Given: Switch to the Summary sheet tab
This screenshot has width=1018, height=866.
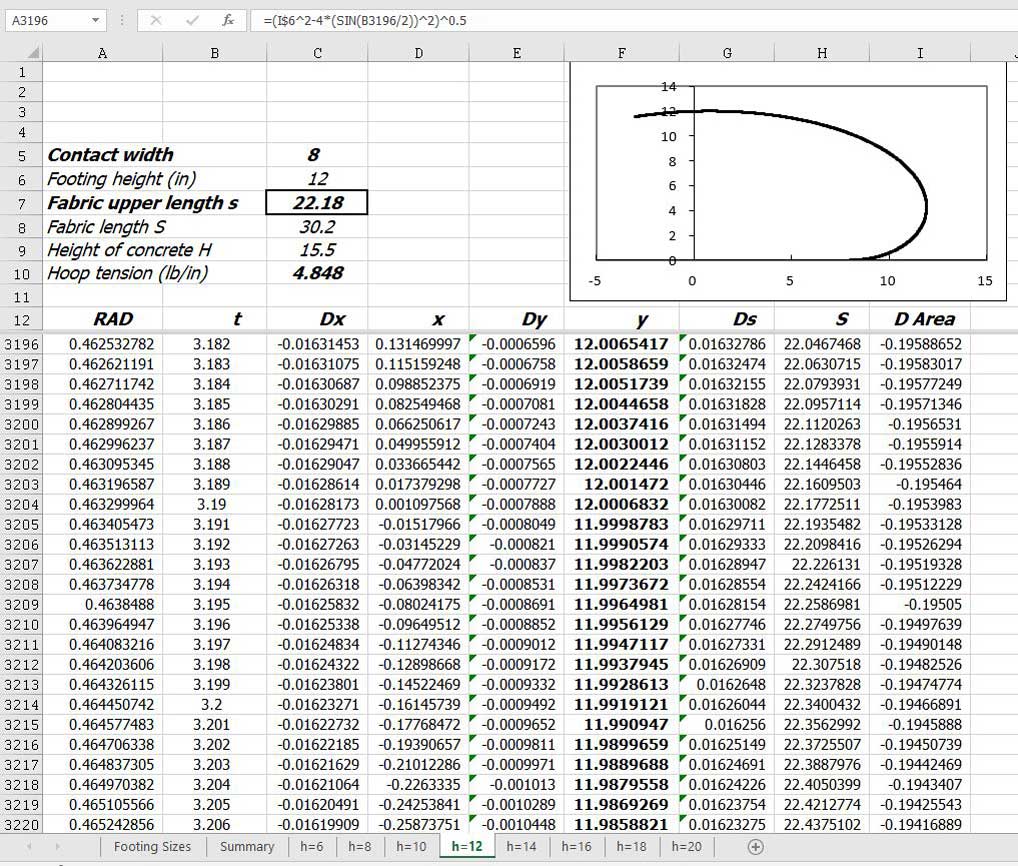Looking at the screenshot, I should 247,847.
